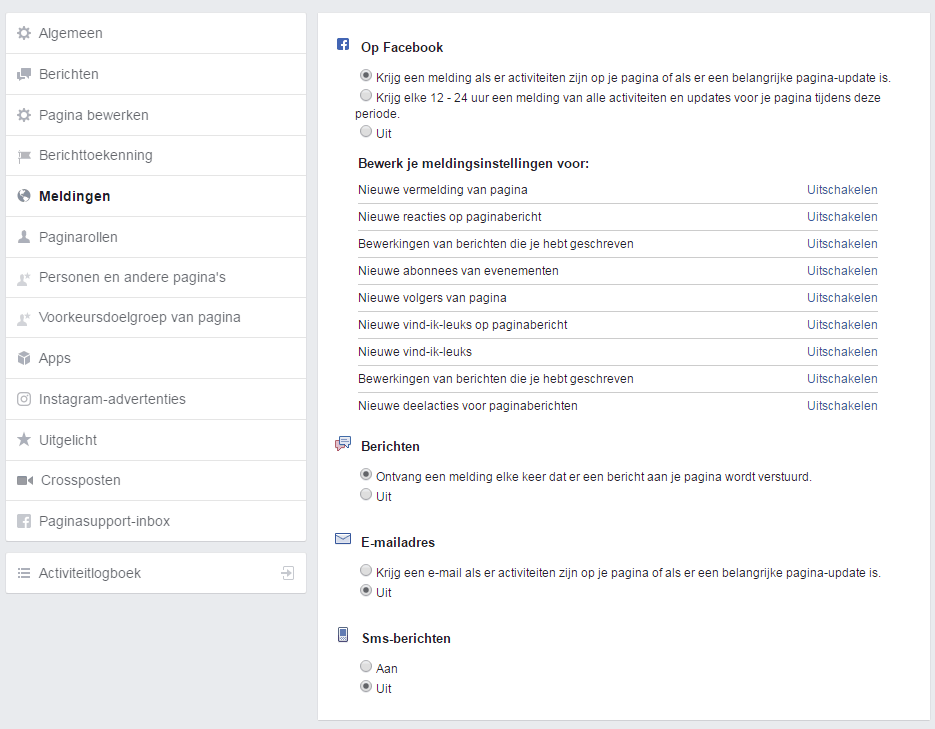Image resolution: width=935 pixels, height=729 pixels.
Task: Select the megaphone icon beside Berichten
Action: pyautogui.click(x=23, y=73)
